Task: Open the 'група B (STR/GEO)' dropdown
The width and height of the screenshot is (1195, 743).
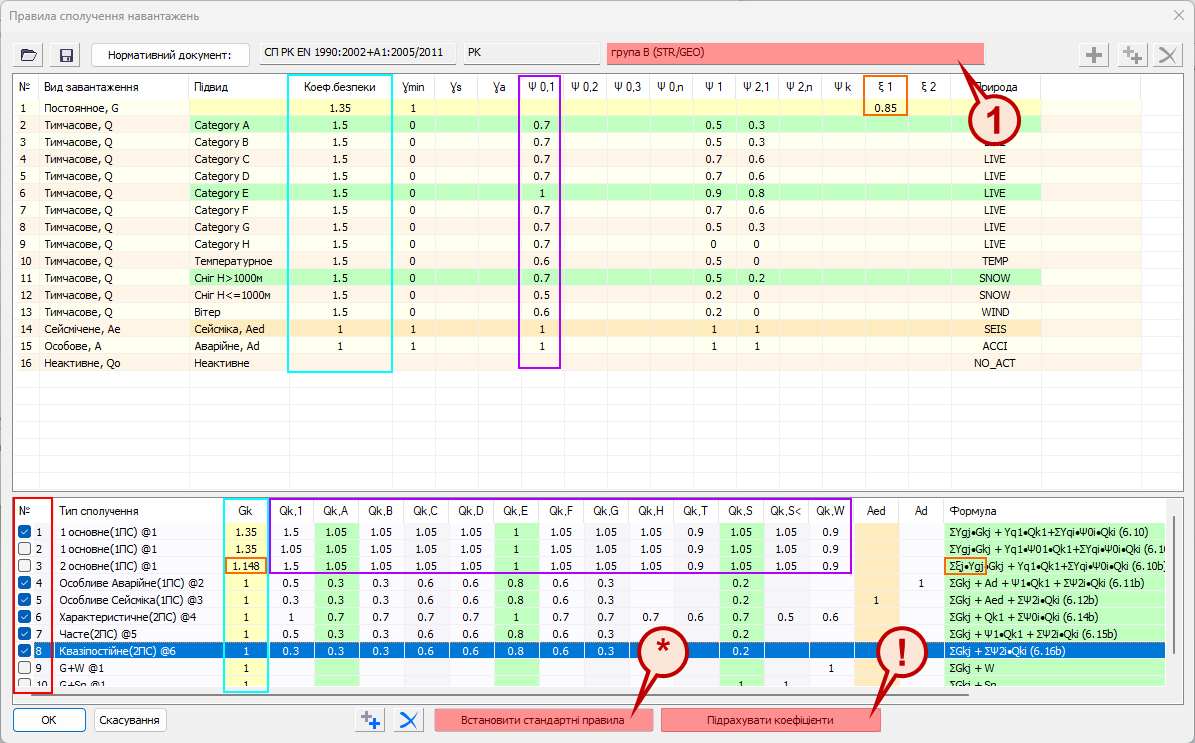Action: coord(795,53)
